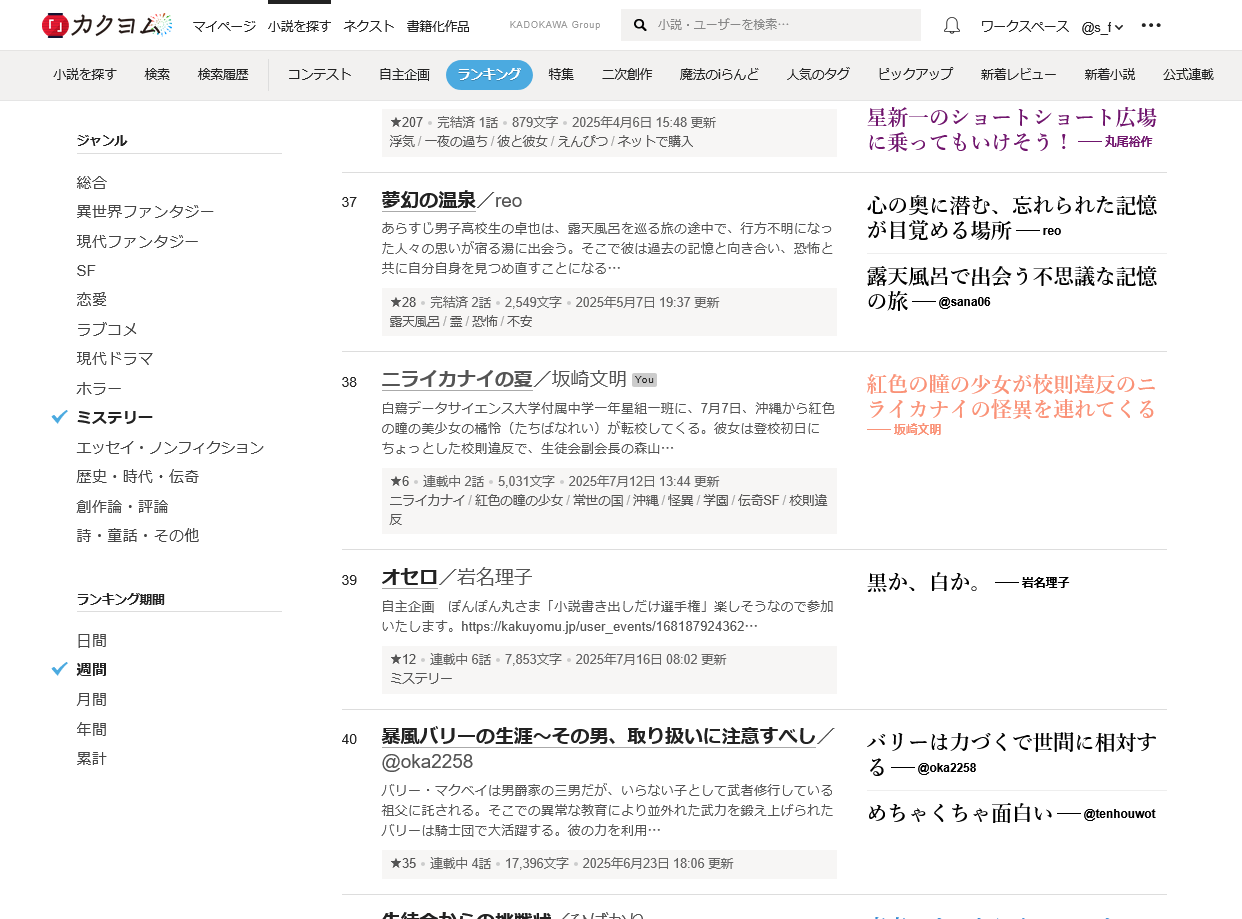Viewport: 1242px width, 919px height.
Task: Click the search magnifier icon
Action: click(x=640, y=25)
